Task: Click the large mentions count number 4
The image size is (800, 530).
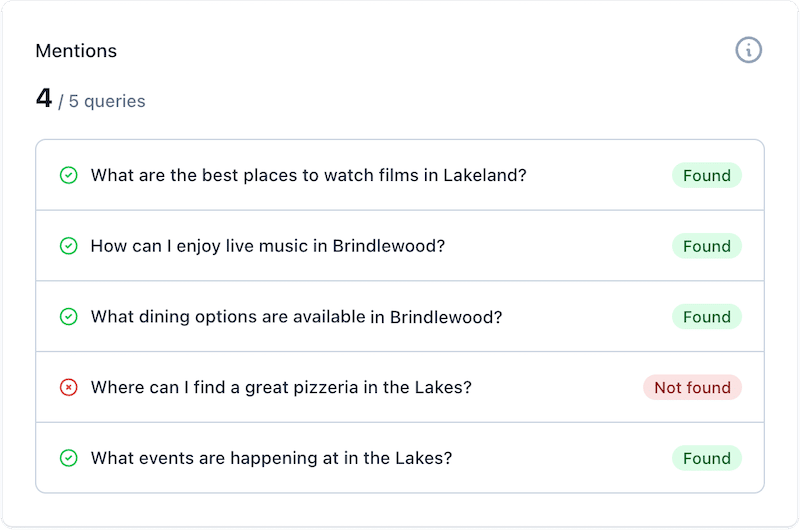Action: (44, 98)
